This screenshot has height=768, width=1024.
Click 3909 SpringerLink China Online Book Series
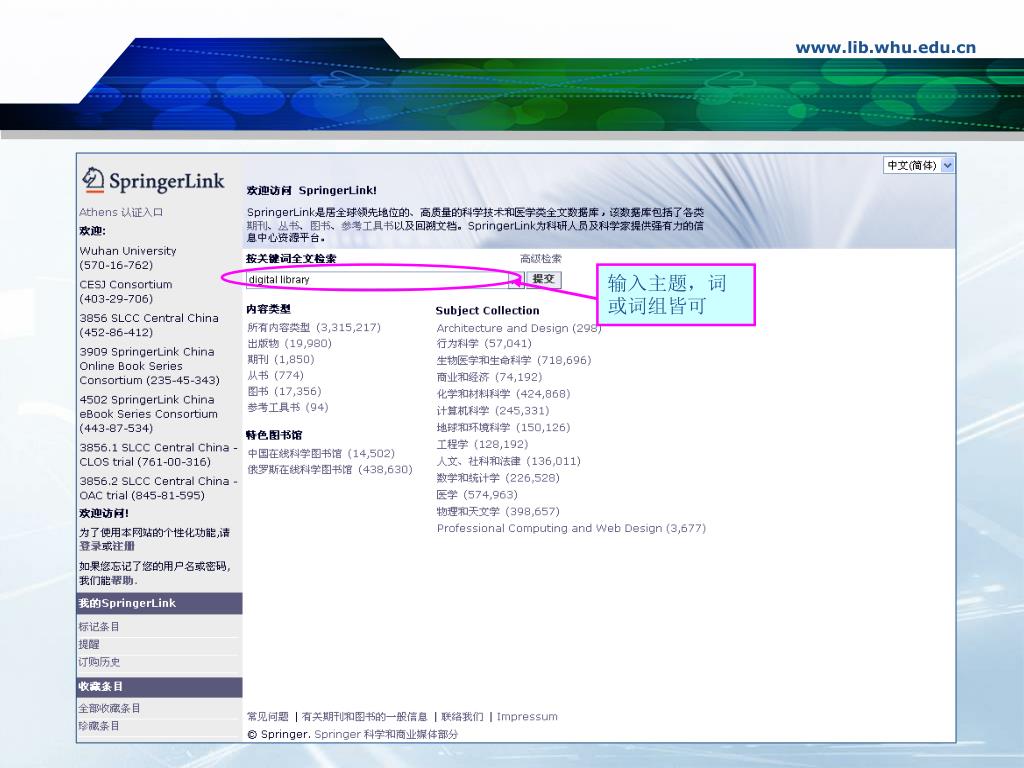point(150,366)
